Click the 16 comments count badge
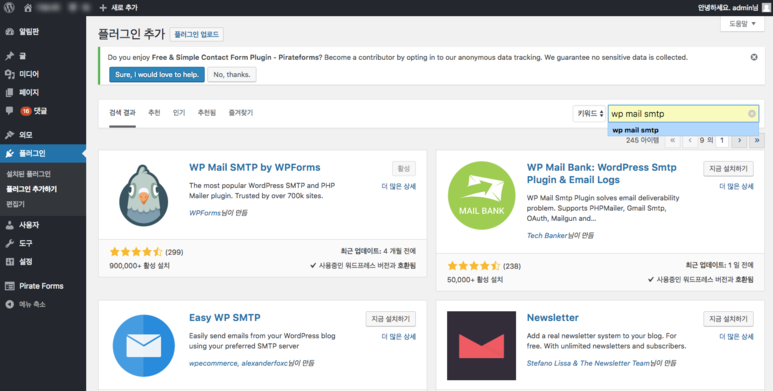The height and width of the screenshot is (391, 773). pos(26,111)
